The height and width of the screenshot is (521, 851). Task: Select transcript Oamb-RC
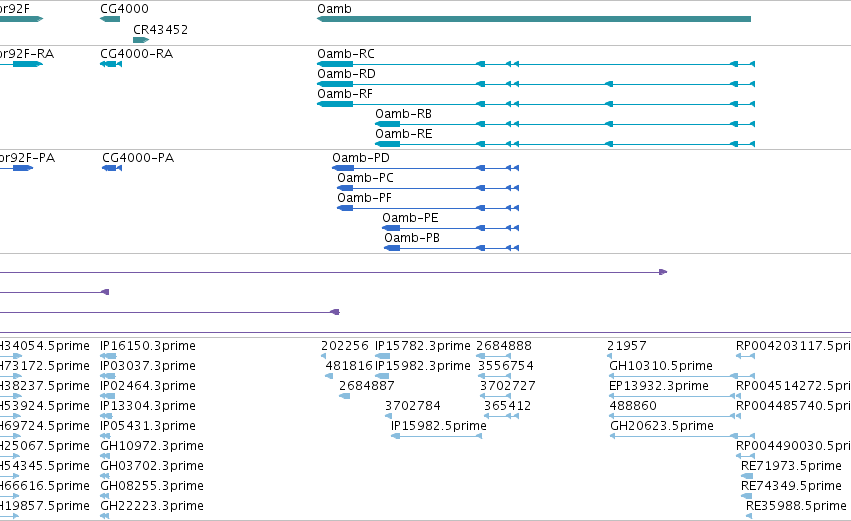click(536, 64)
